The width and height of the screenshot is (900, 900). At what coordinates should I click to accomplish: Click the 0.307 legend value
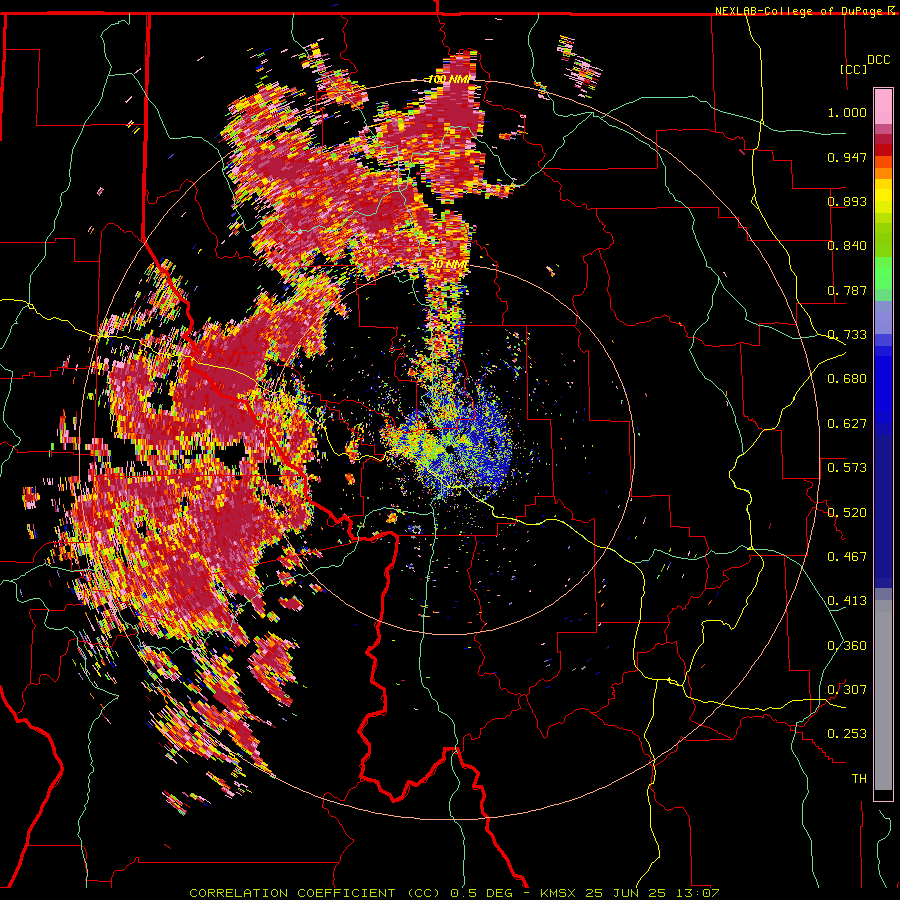pos(847,690)
